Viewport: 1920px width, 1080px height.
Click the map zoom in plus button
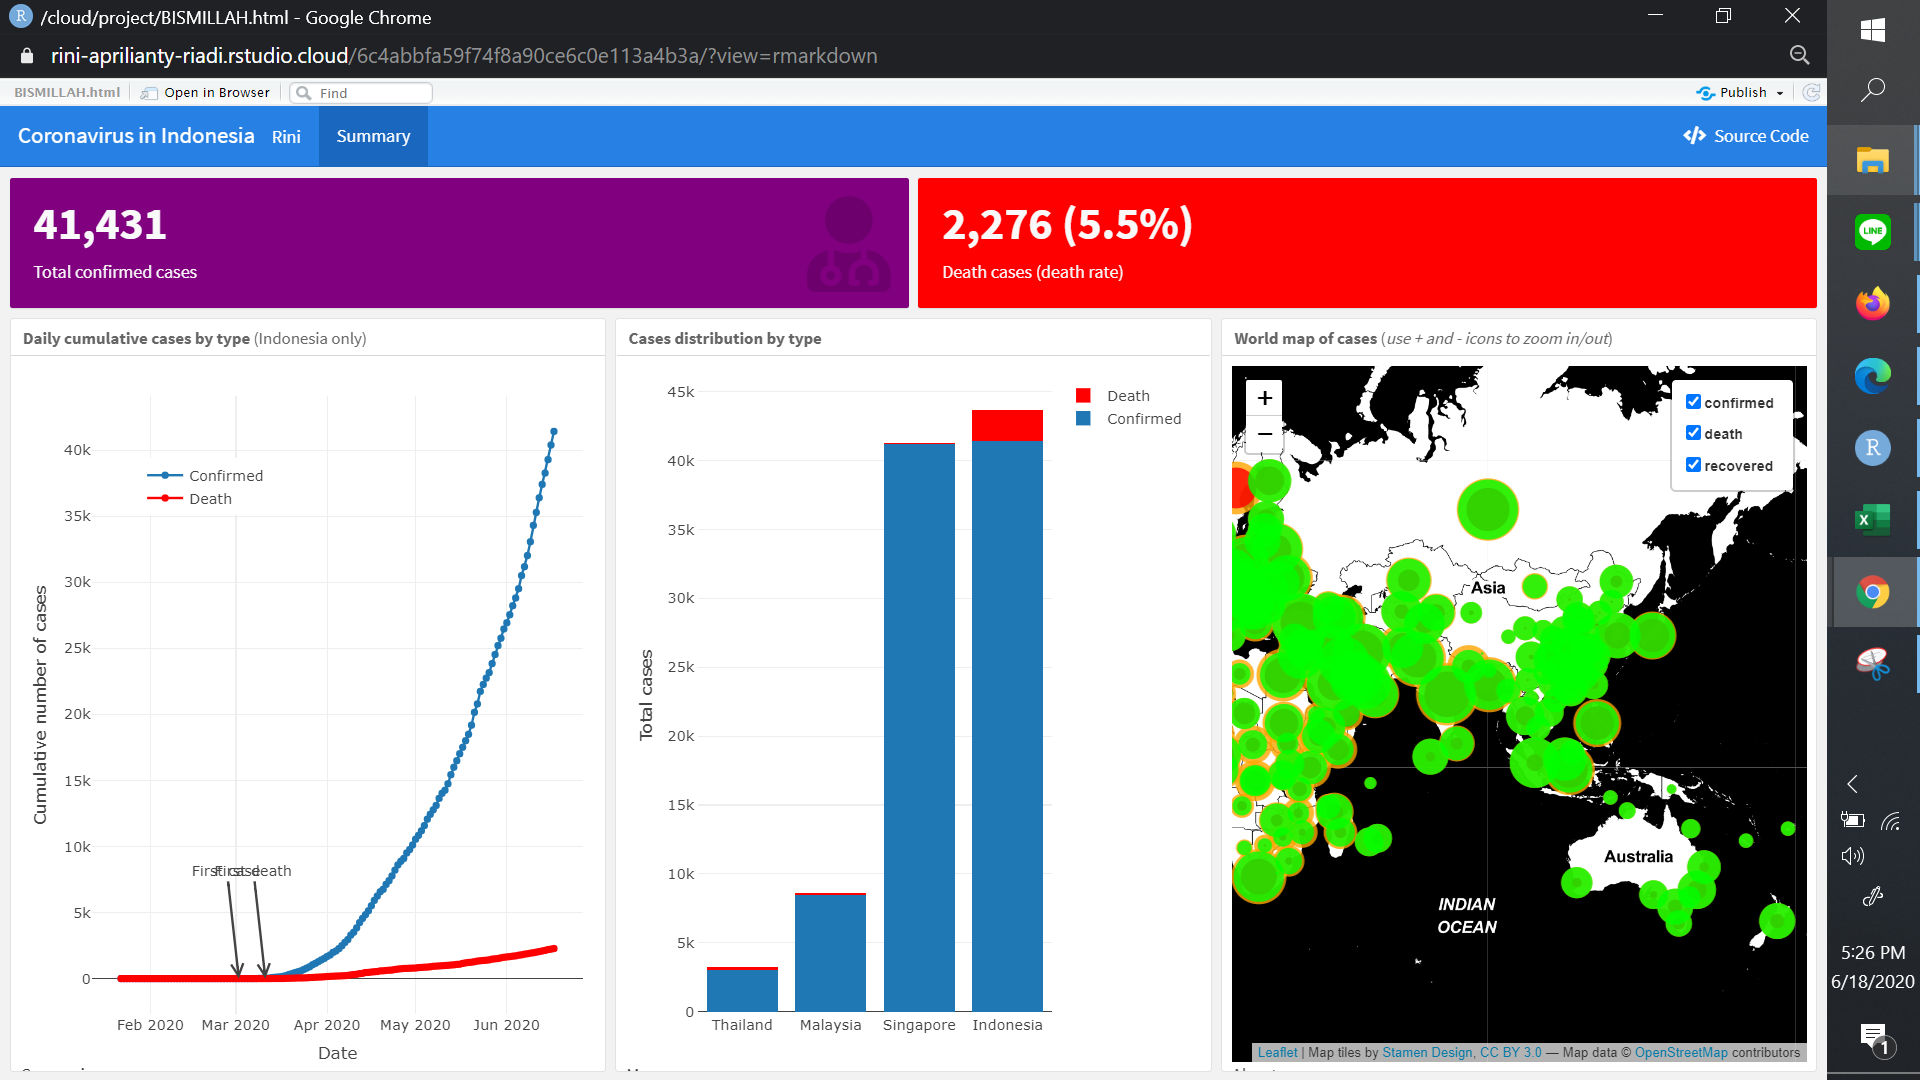1265,398
